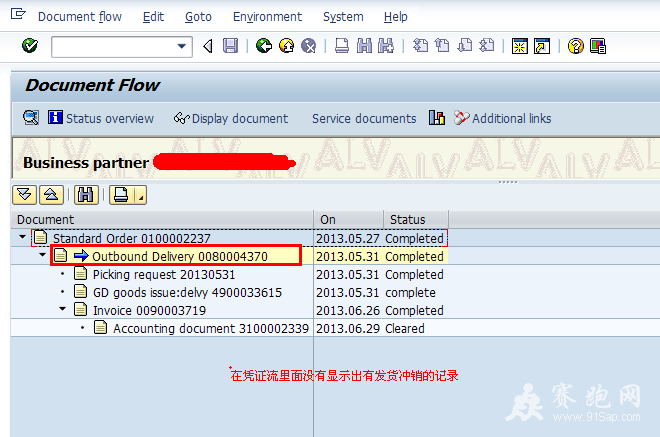The height and width of the screenshot is (437, 660).
Task: Open the Environment menu
Action: point(267,17)
